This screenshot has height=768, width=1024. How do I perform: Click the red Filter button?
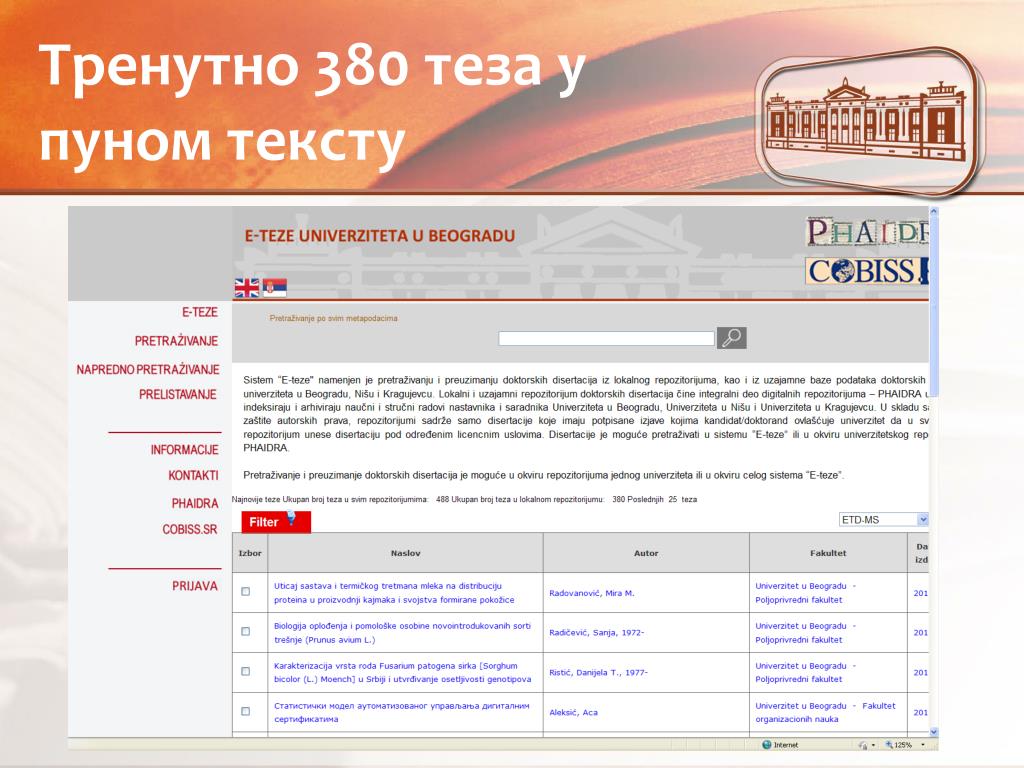coord(276,522)
